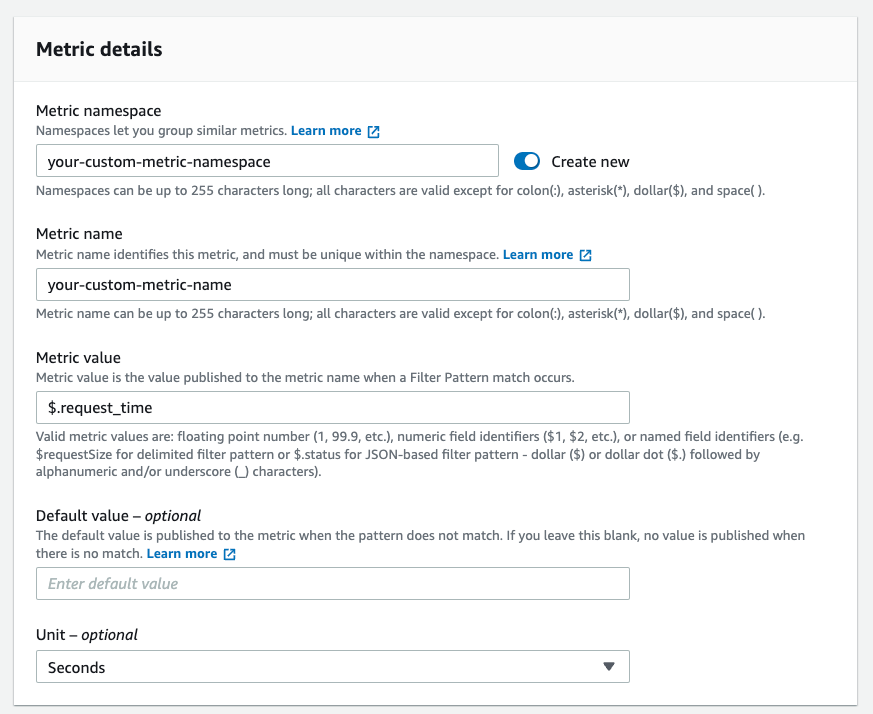873x714 pixels.
Task: Open the Learn more link for Default value
Action: pyautogui.click(x=182, y=554)
